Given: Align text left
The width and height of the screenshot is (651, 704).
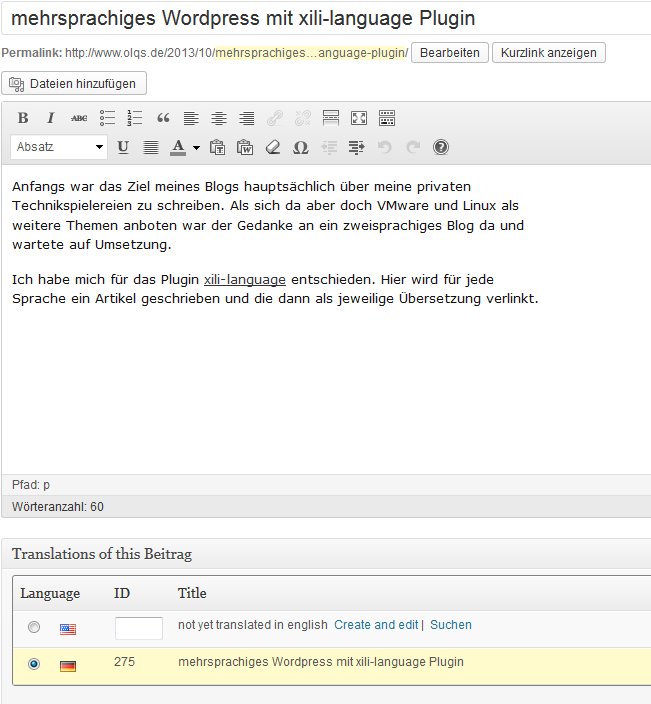Looking at the screenshot, I should click(191, 118).
